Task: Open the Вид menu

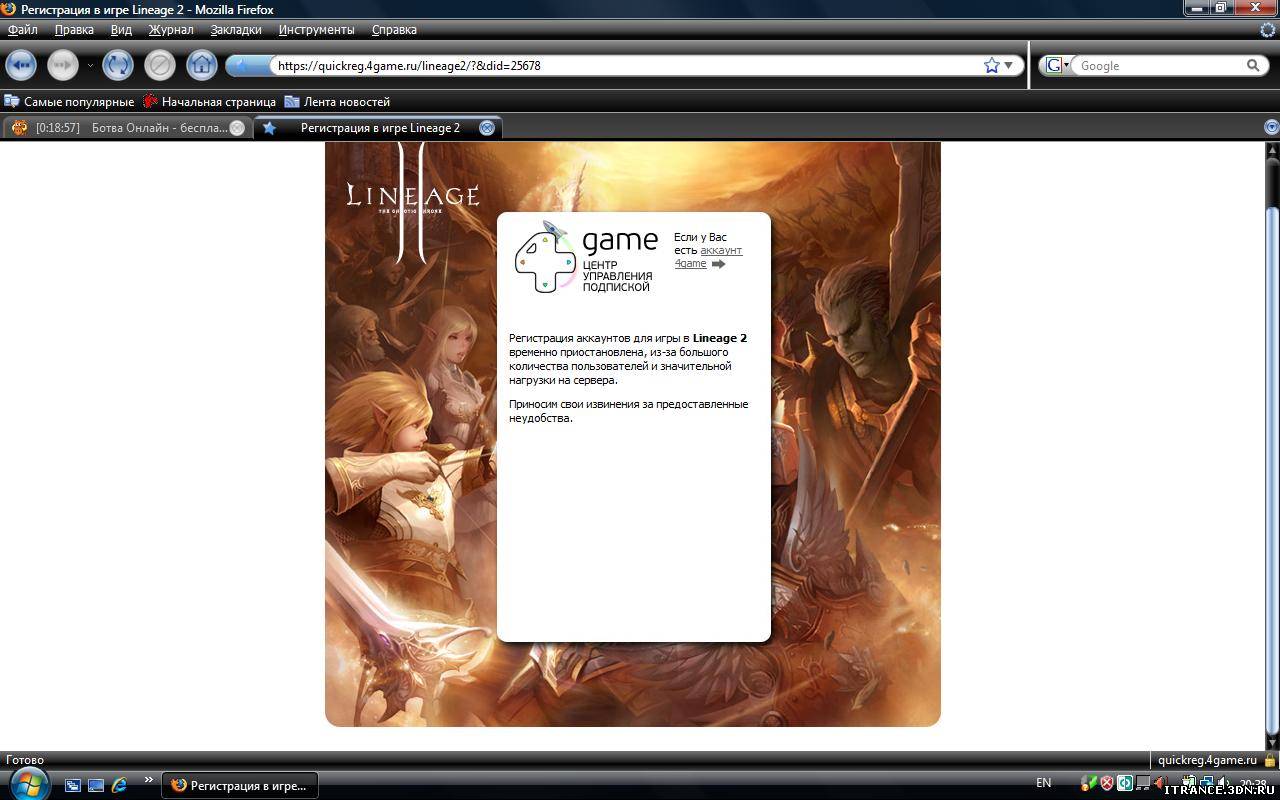Action: point(121,30)
